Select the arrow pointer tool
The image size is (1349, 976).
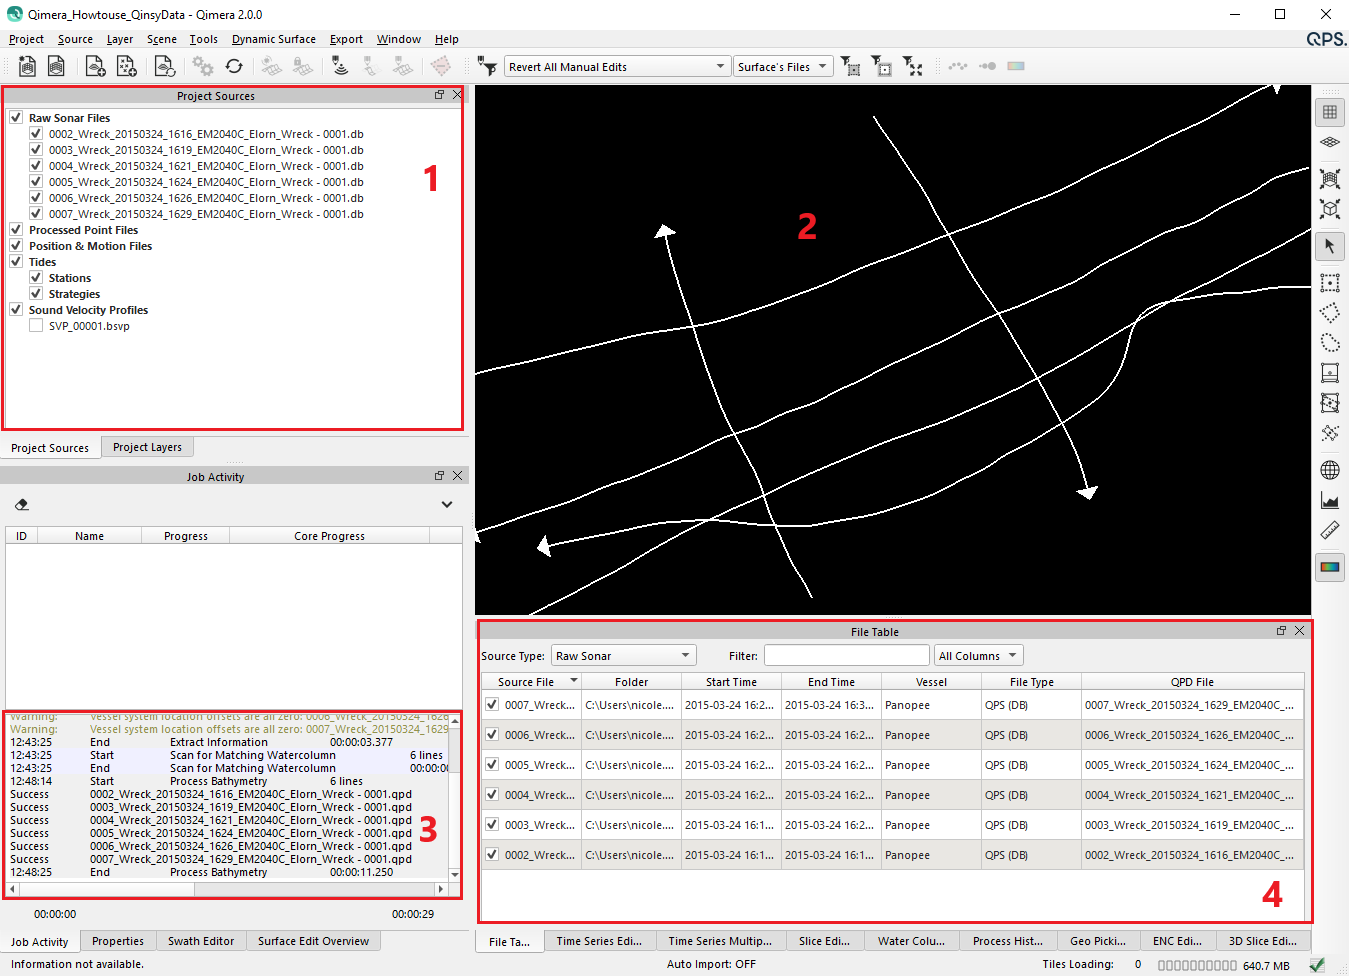point(1329,246)
